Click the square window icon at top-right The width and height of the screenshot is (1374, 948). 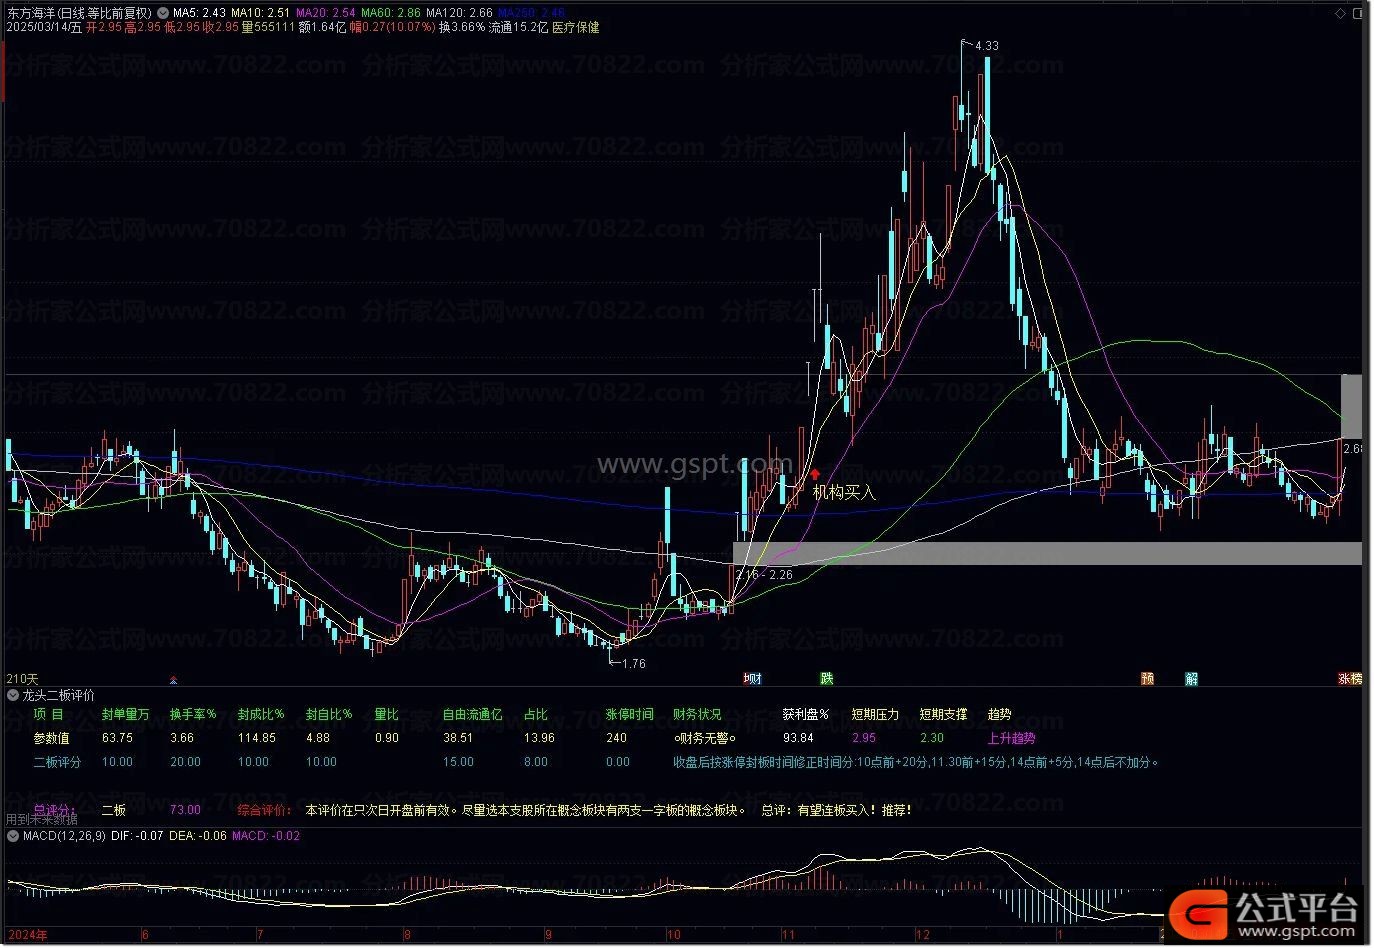click(1358, 13)
